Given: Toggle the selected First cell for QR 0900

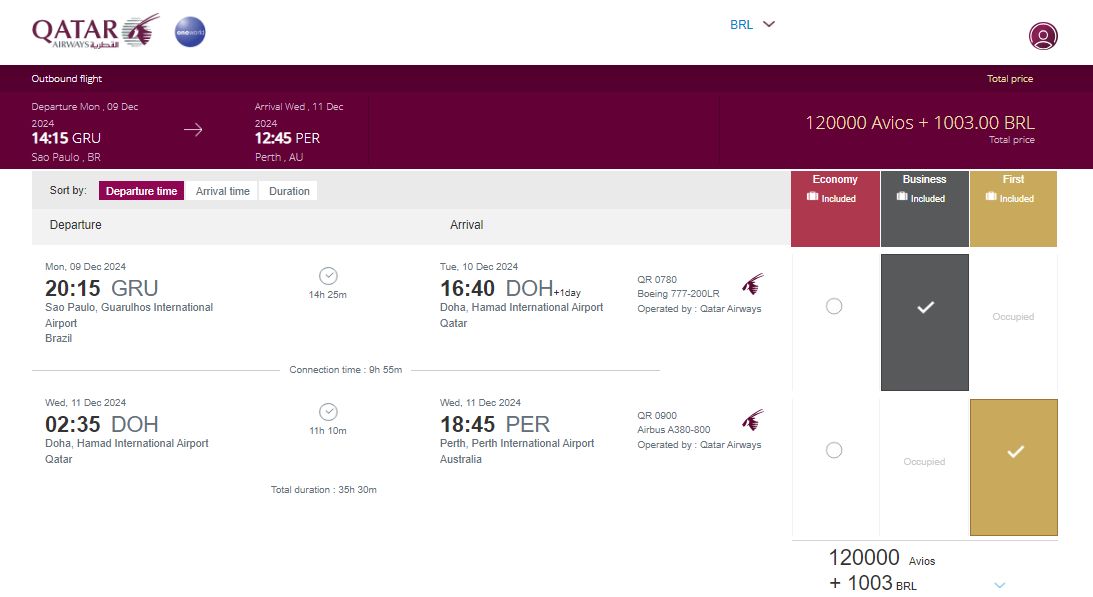Looking at the screenshot, I should 1014,467.
